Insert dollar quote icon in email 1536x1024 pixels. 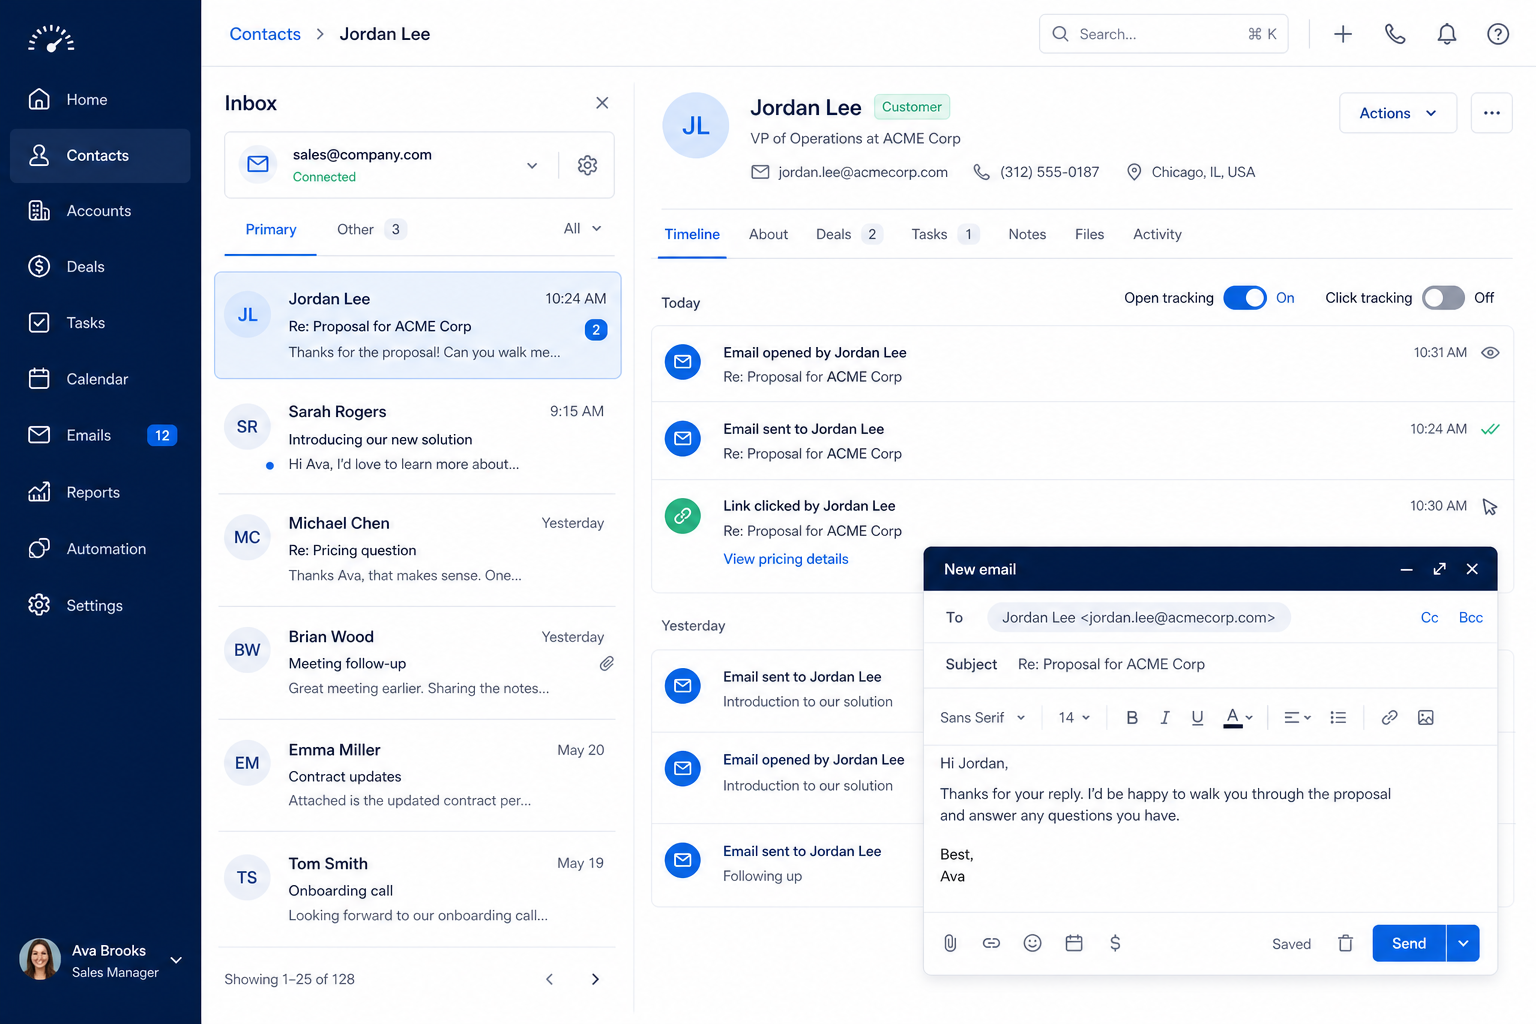click(x=1115, y=943)
